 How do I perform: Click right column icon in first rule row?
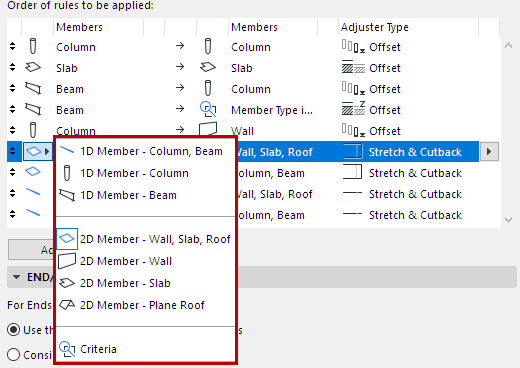click(208, 46)
